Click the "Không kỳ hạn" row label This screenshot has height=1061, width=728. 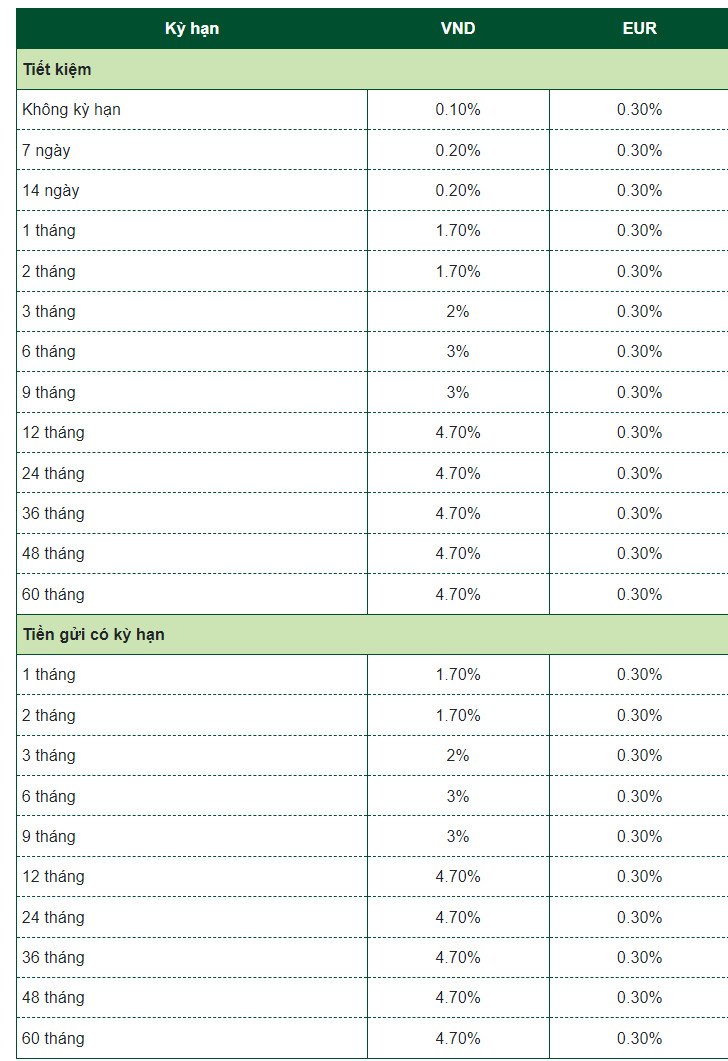coord(71,110)
